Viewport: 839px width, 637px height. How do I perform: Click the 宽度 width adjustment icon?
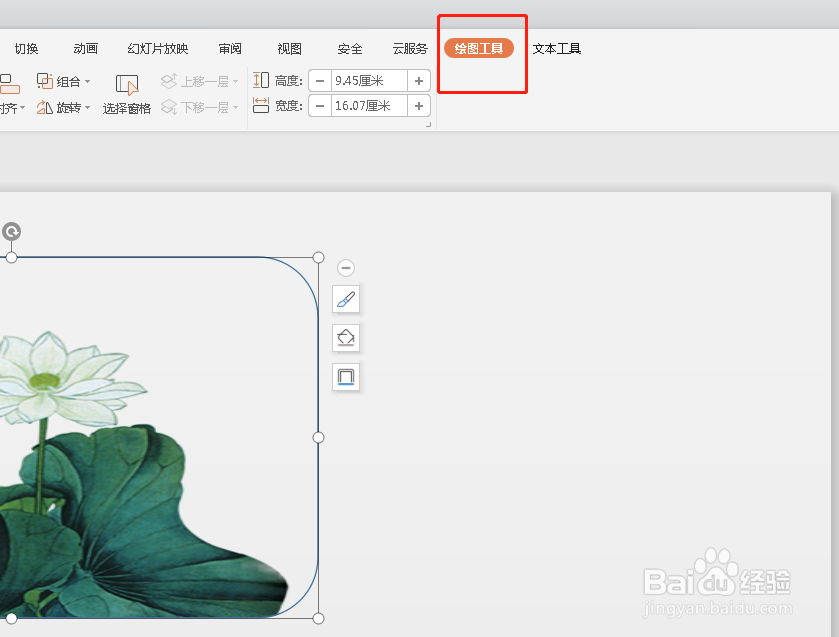pos(263,107)
